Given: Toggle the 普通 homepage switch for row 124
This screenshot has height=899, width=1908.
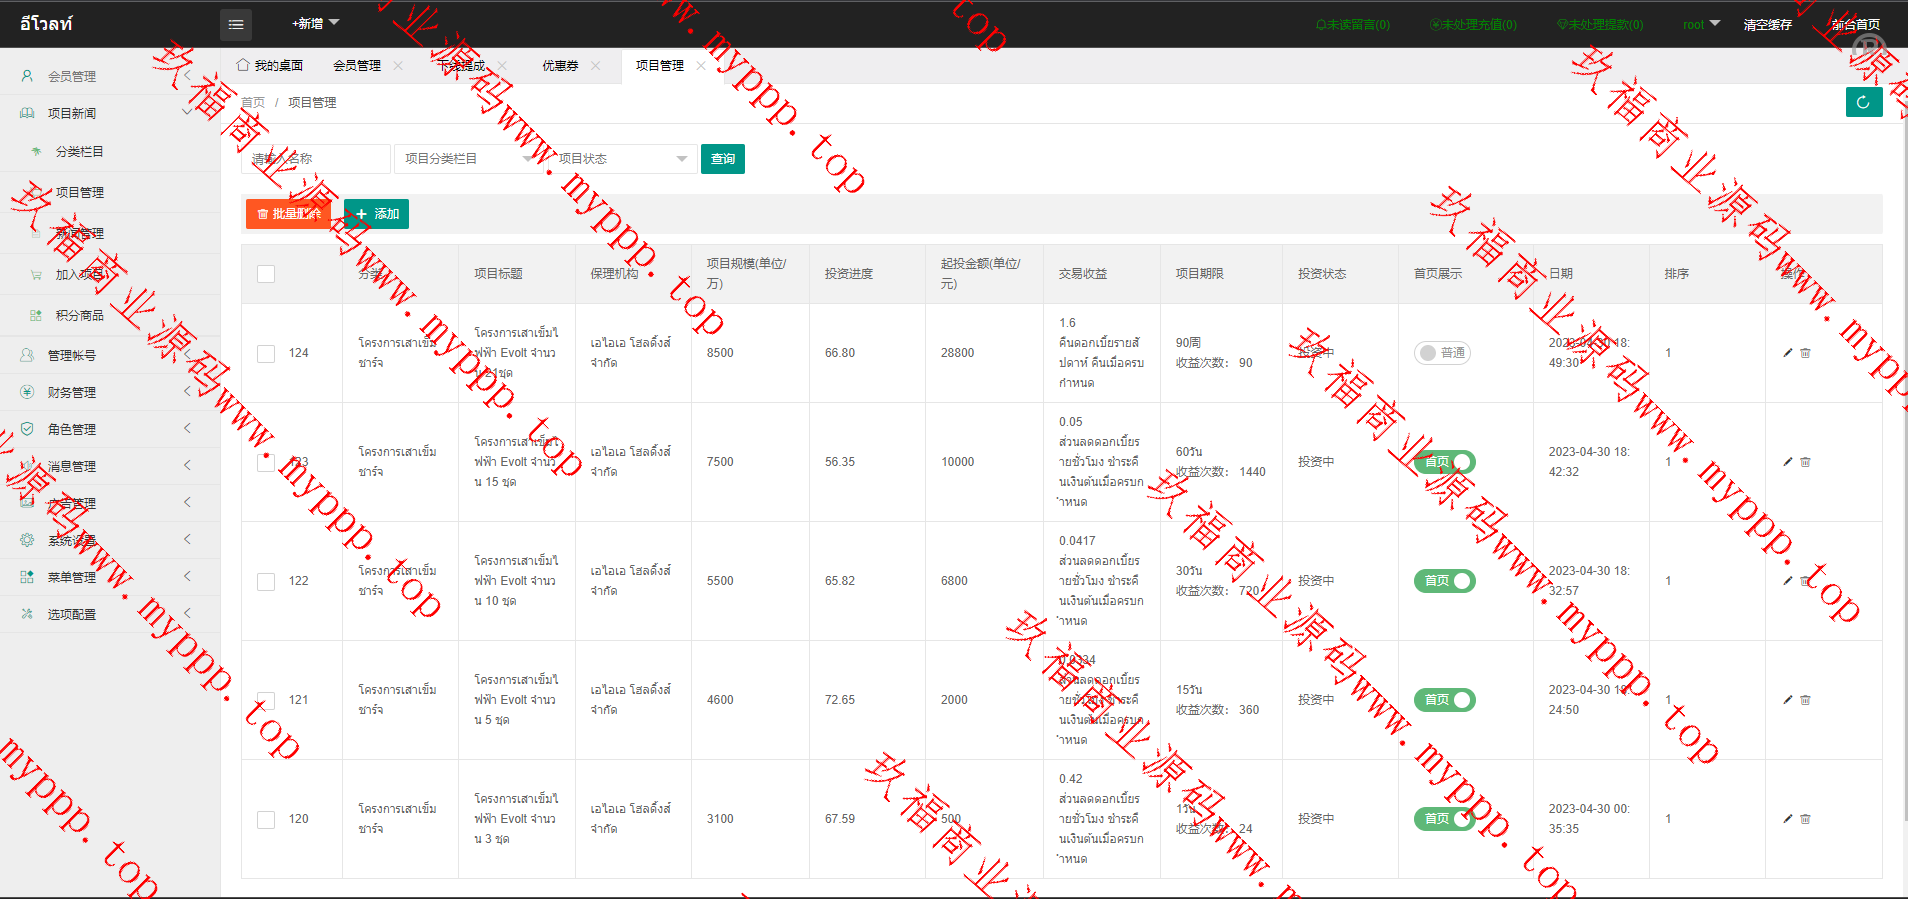Looking at the screenshot, I should coord(1442,353).
